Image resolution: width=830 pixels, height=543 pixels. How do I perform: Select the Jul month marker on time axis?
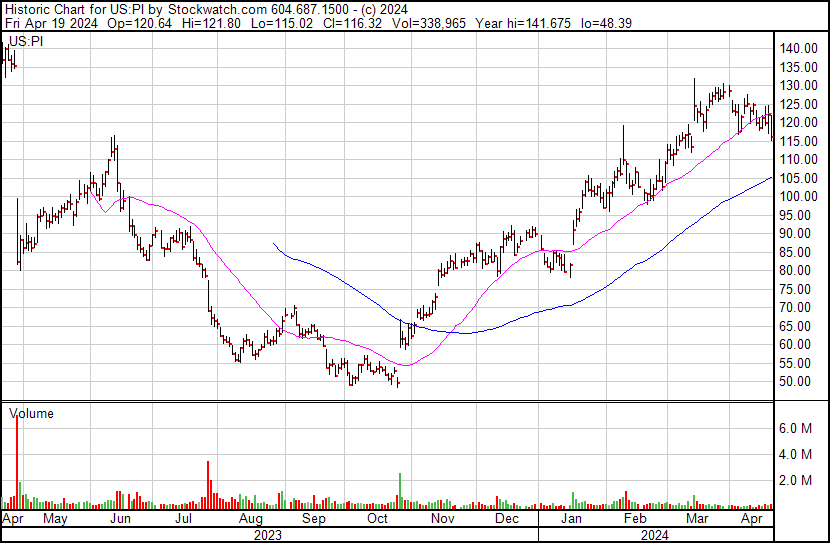coord(183,520)
